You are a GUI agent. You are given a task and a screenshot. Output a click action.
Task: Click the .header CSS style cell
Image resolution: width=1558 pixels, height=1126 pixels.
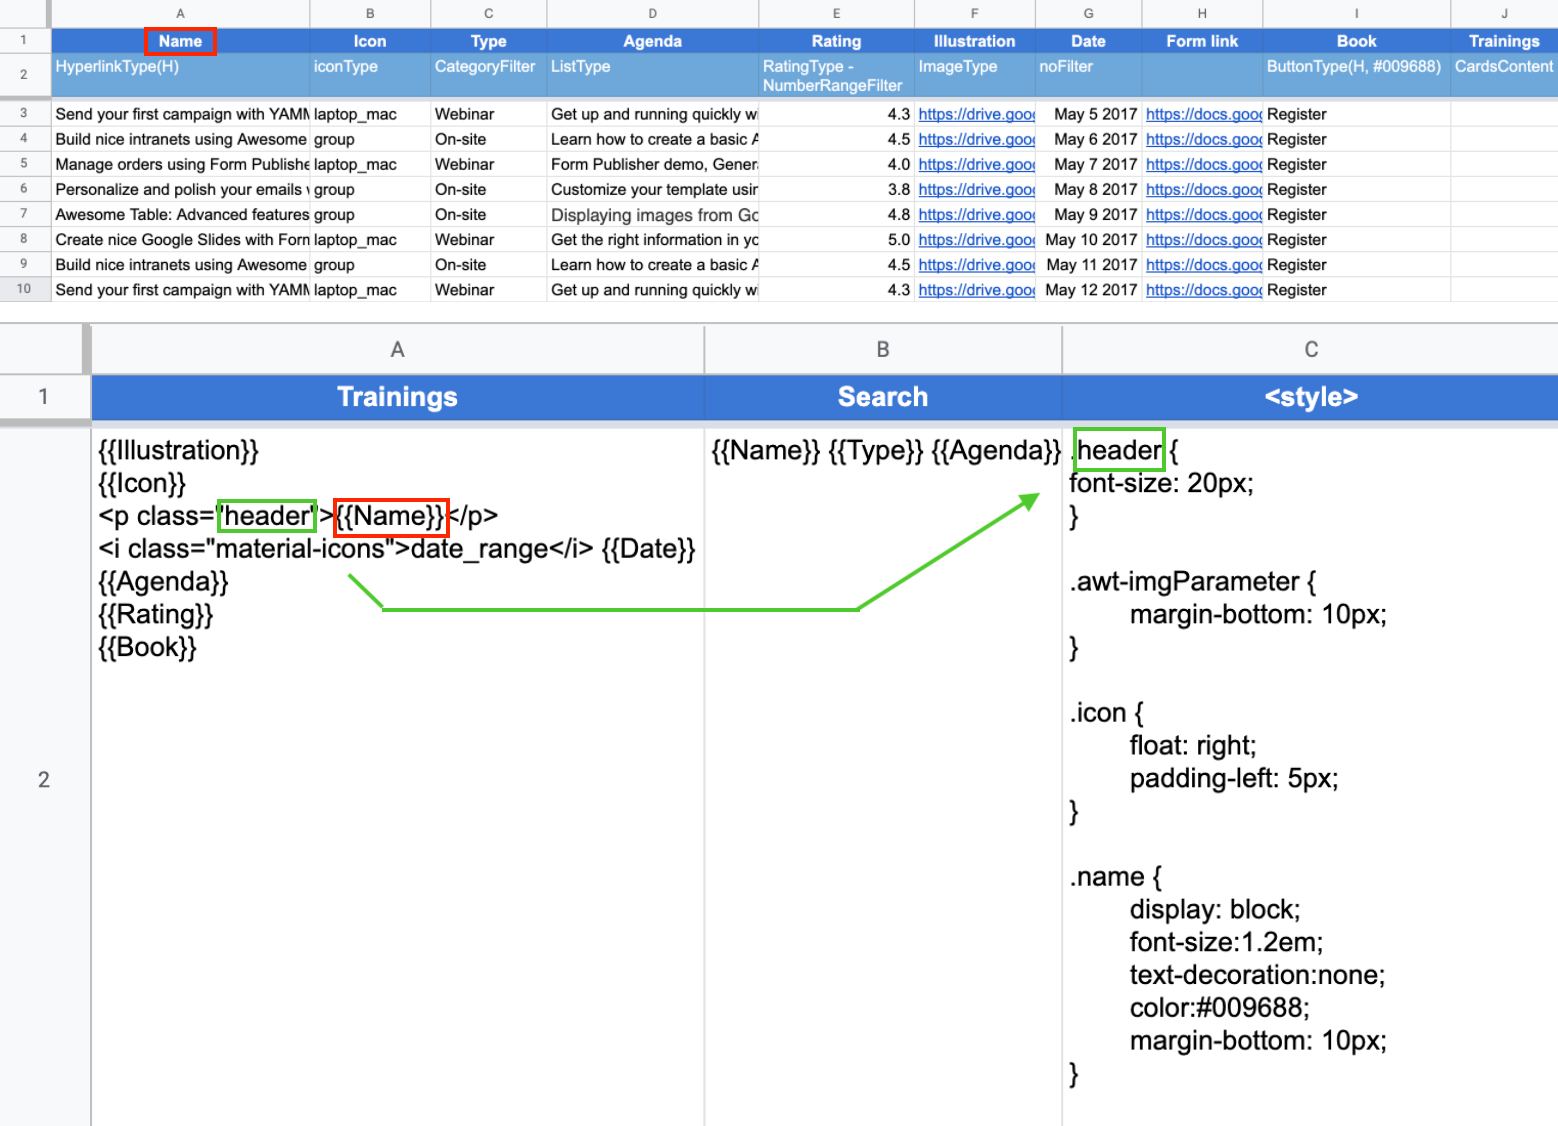pyautogui.click(x=1311, y=777)
